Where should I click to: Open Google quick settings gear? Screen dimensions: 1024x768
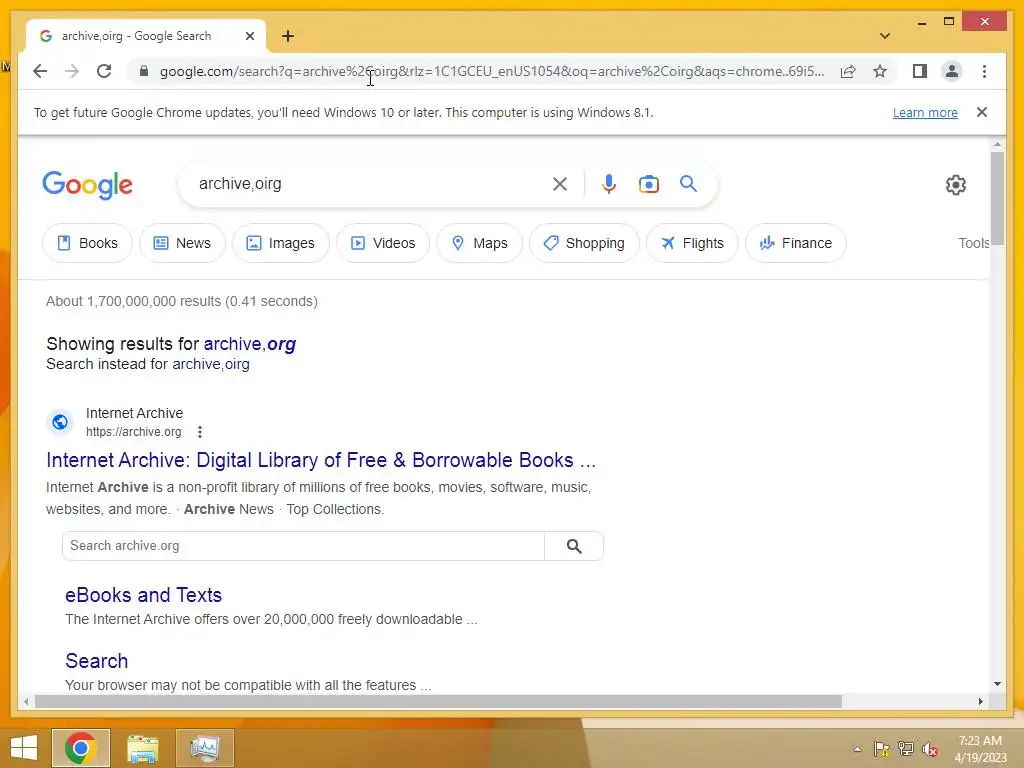click(955, 185)
